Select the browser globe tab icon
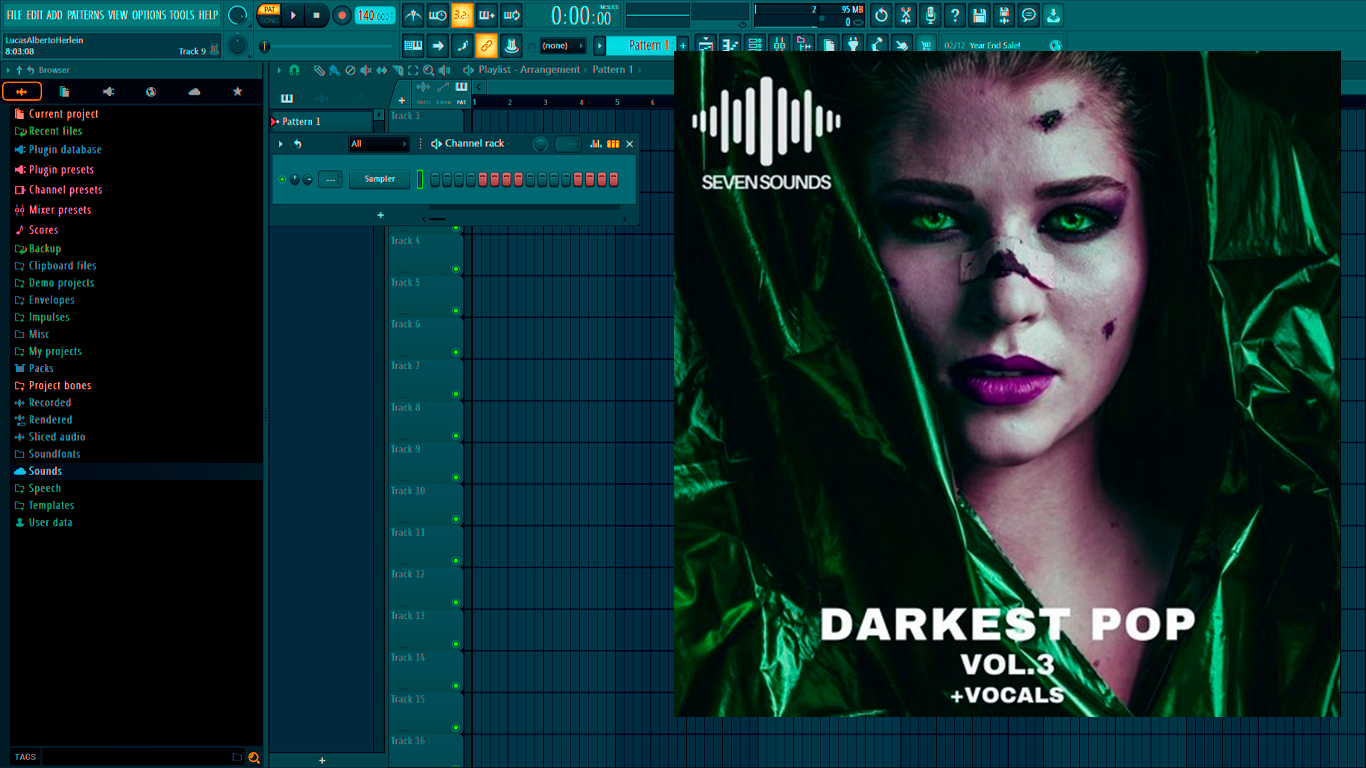Screen dimensions: 1366x768 point(151,92)
